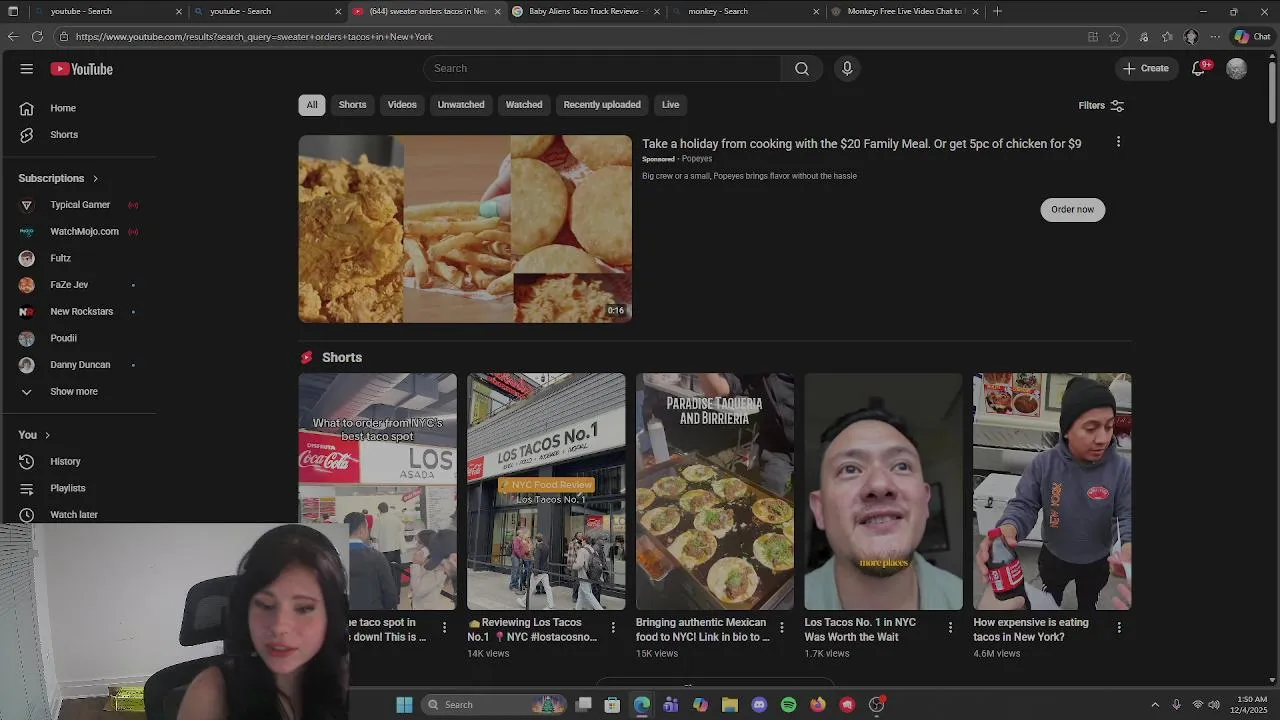Open a new browser tab
Screen dimensions: 1280x720
997,11
